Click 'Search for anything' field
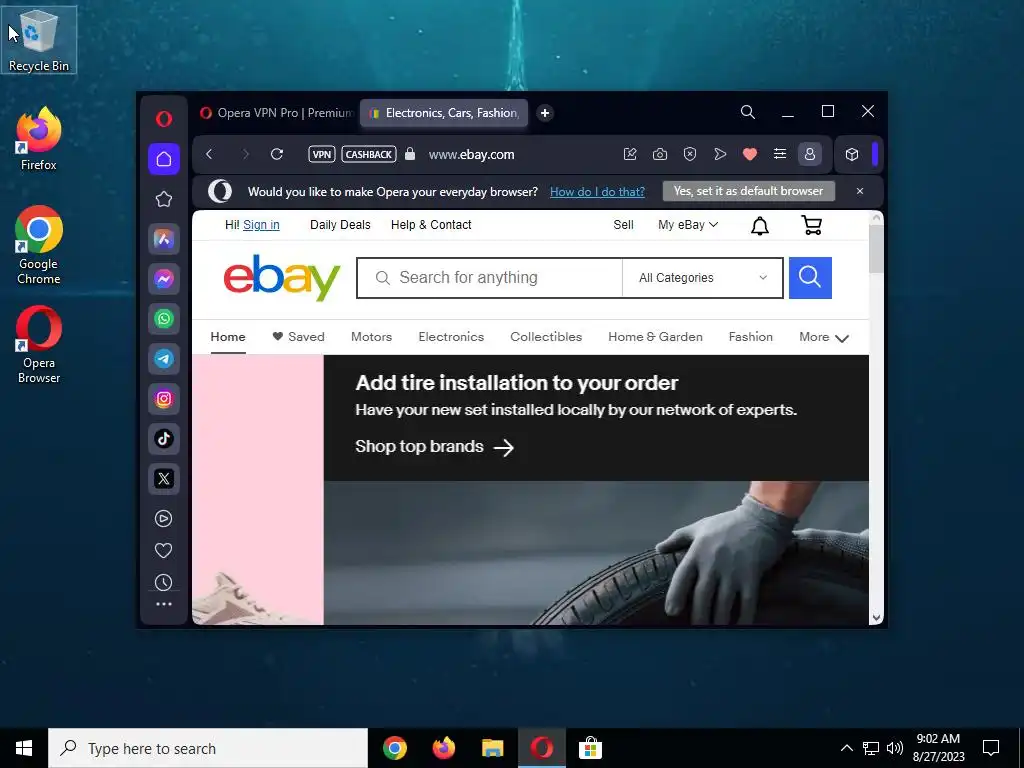Image resolution: width=1024 pixels, height=768 pixels. coord(490,278)
